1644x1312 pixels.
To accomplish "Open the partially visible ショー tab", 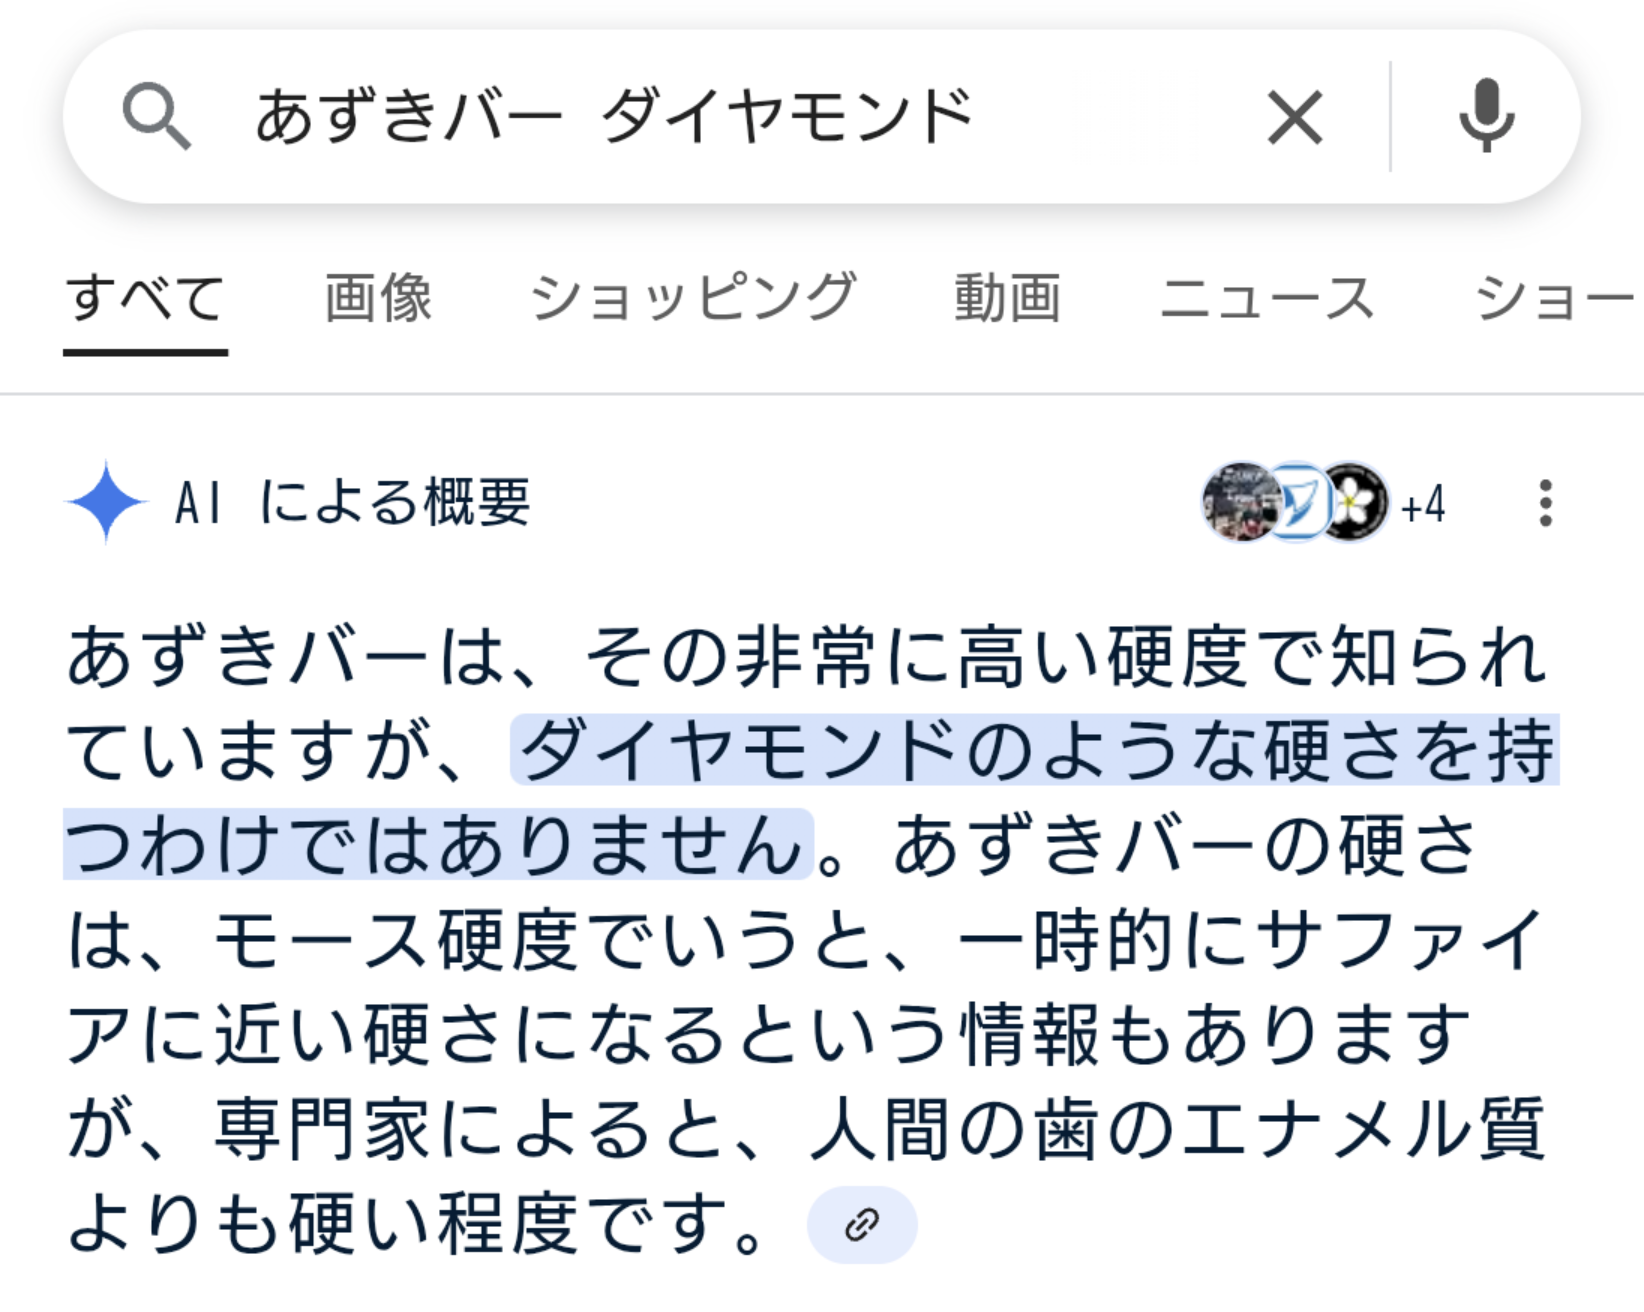I will [1556, 298].
